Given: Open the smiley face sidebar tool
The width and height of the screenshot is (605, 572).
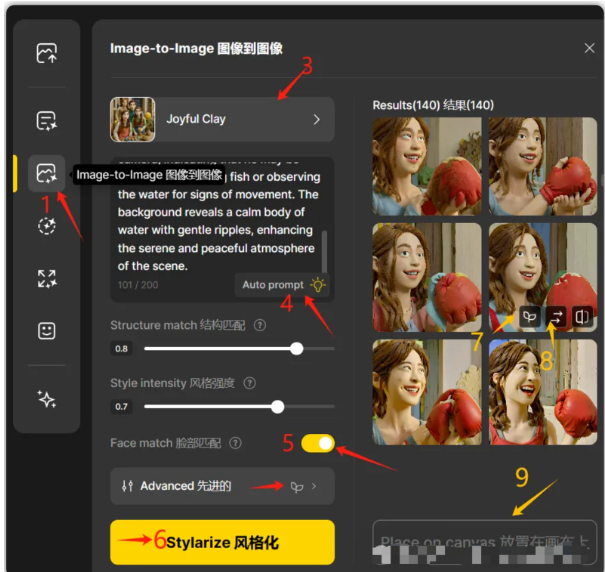Looking at the screenshot, I should 46,331.
